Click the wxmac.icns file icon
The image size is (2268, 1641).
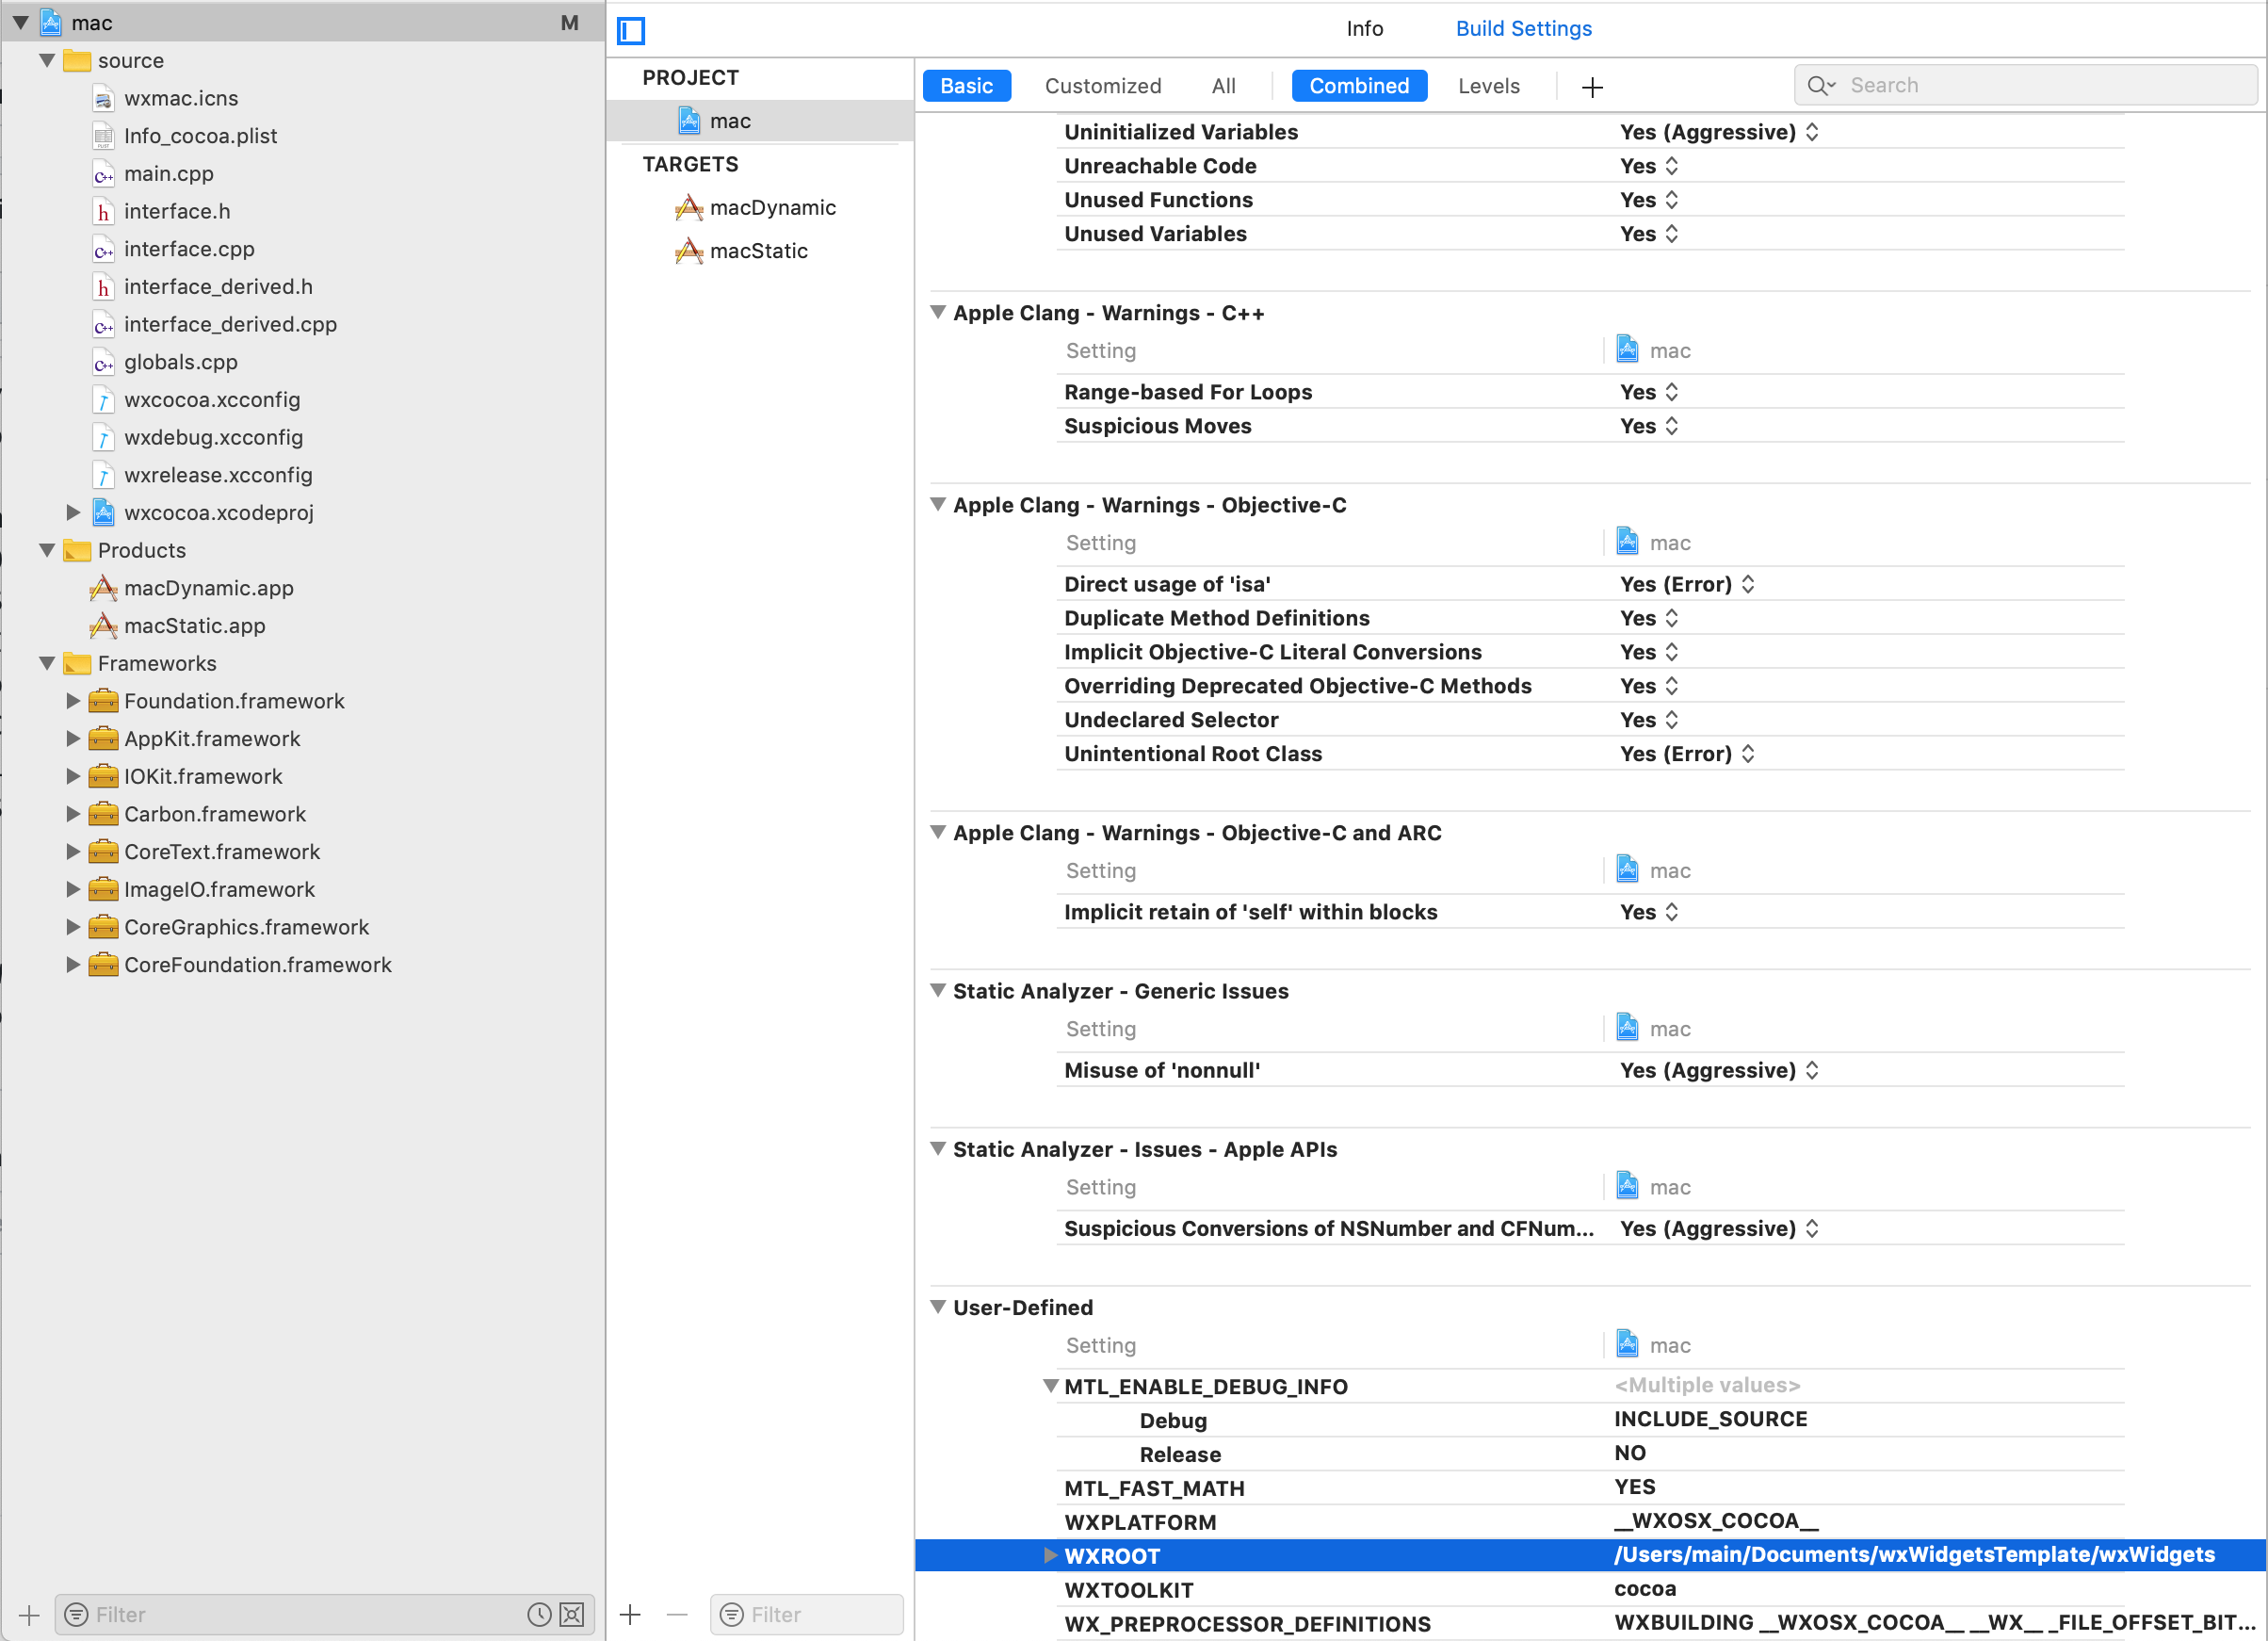(103, 99)
